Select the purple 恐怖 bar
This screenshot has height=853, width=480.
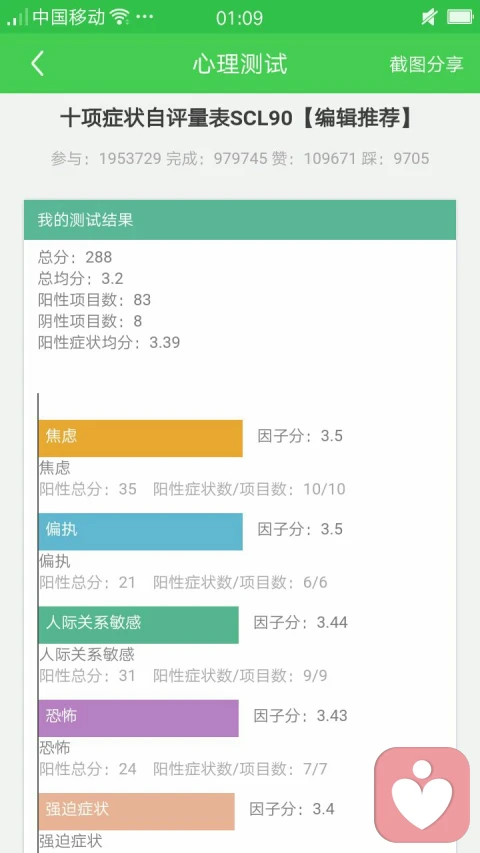(x=139, y=718)
